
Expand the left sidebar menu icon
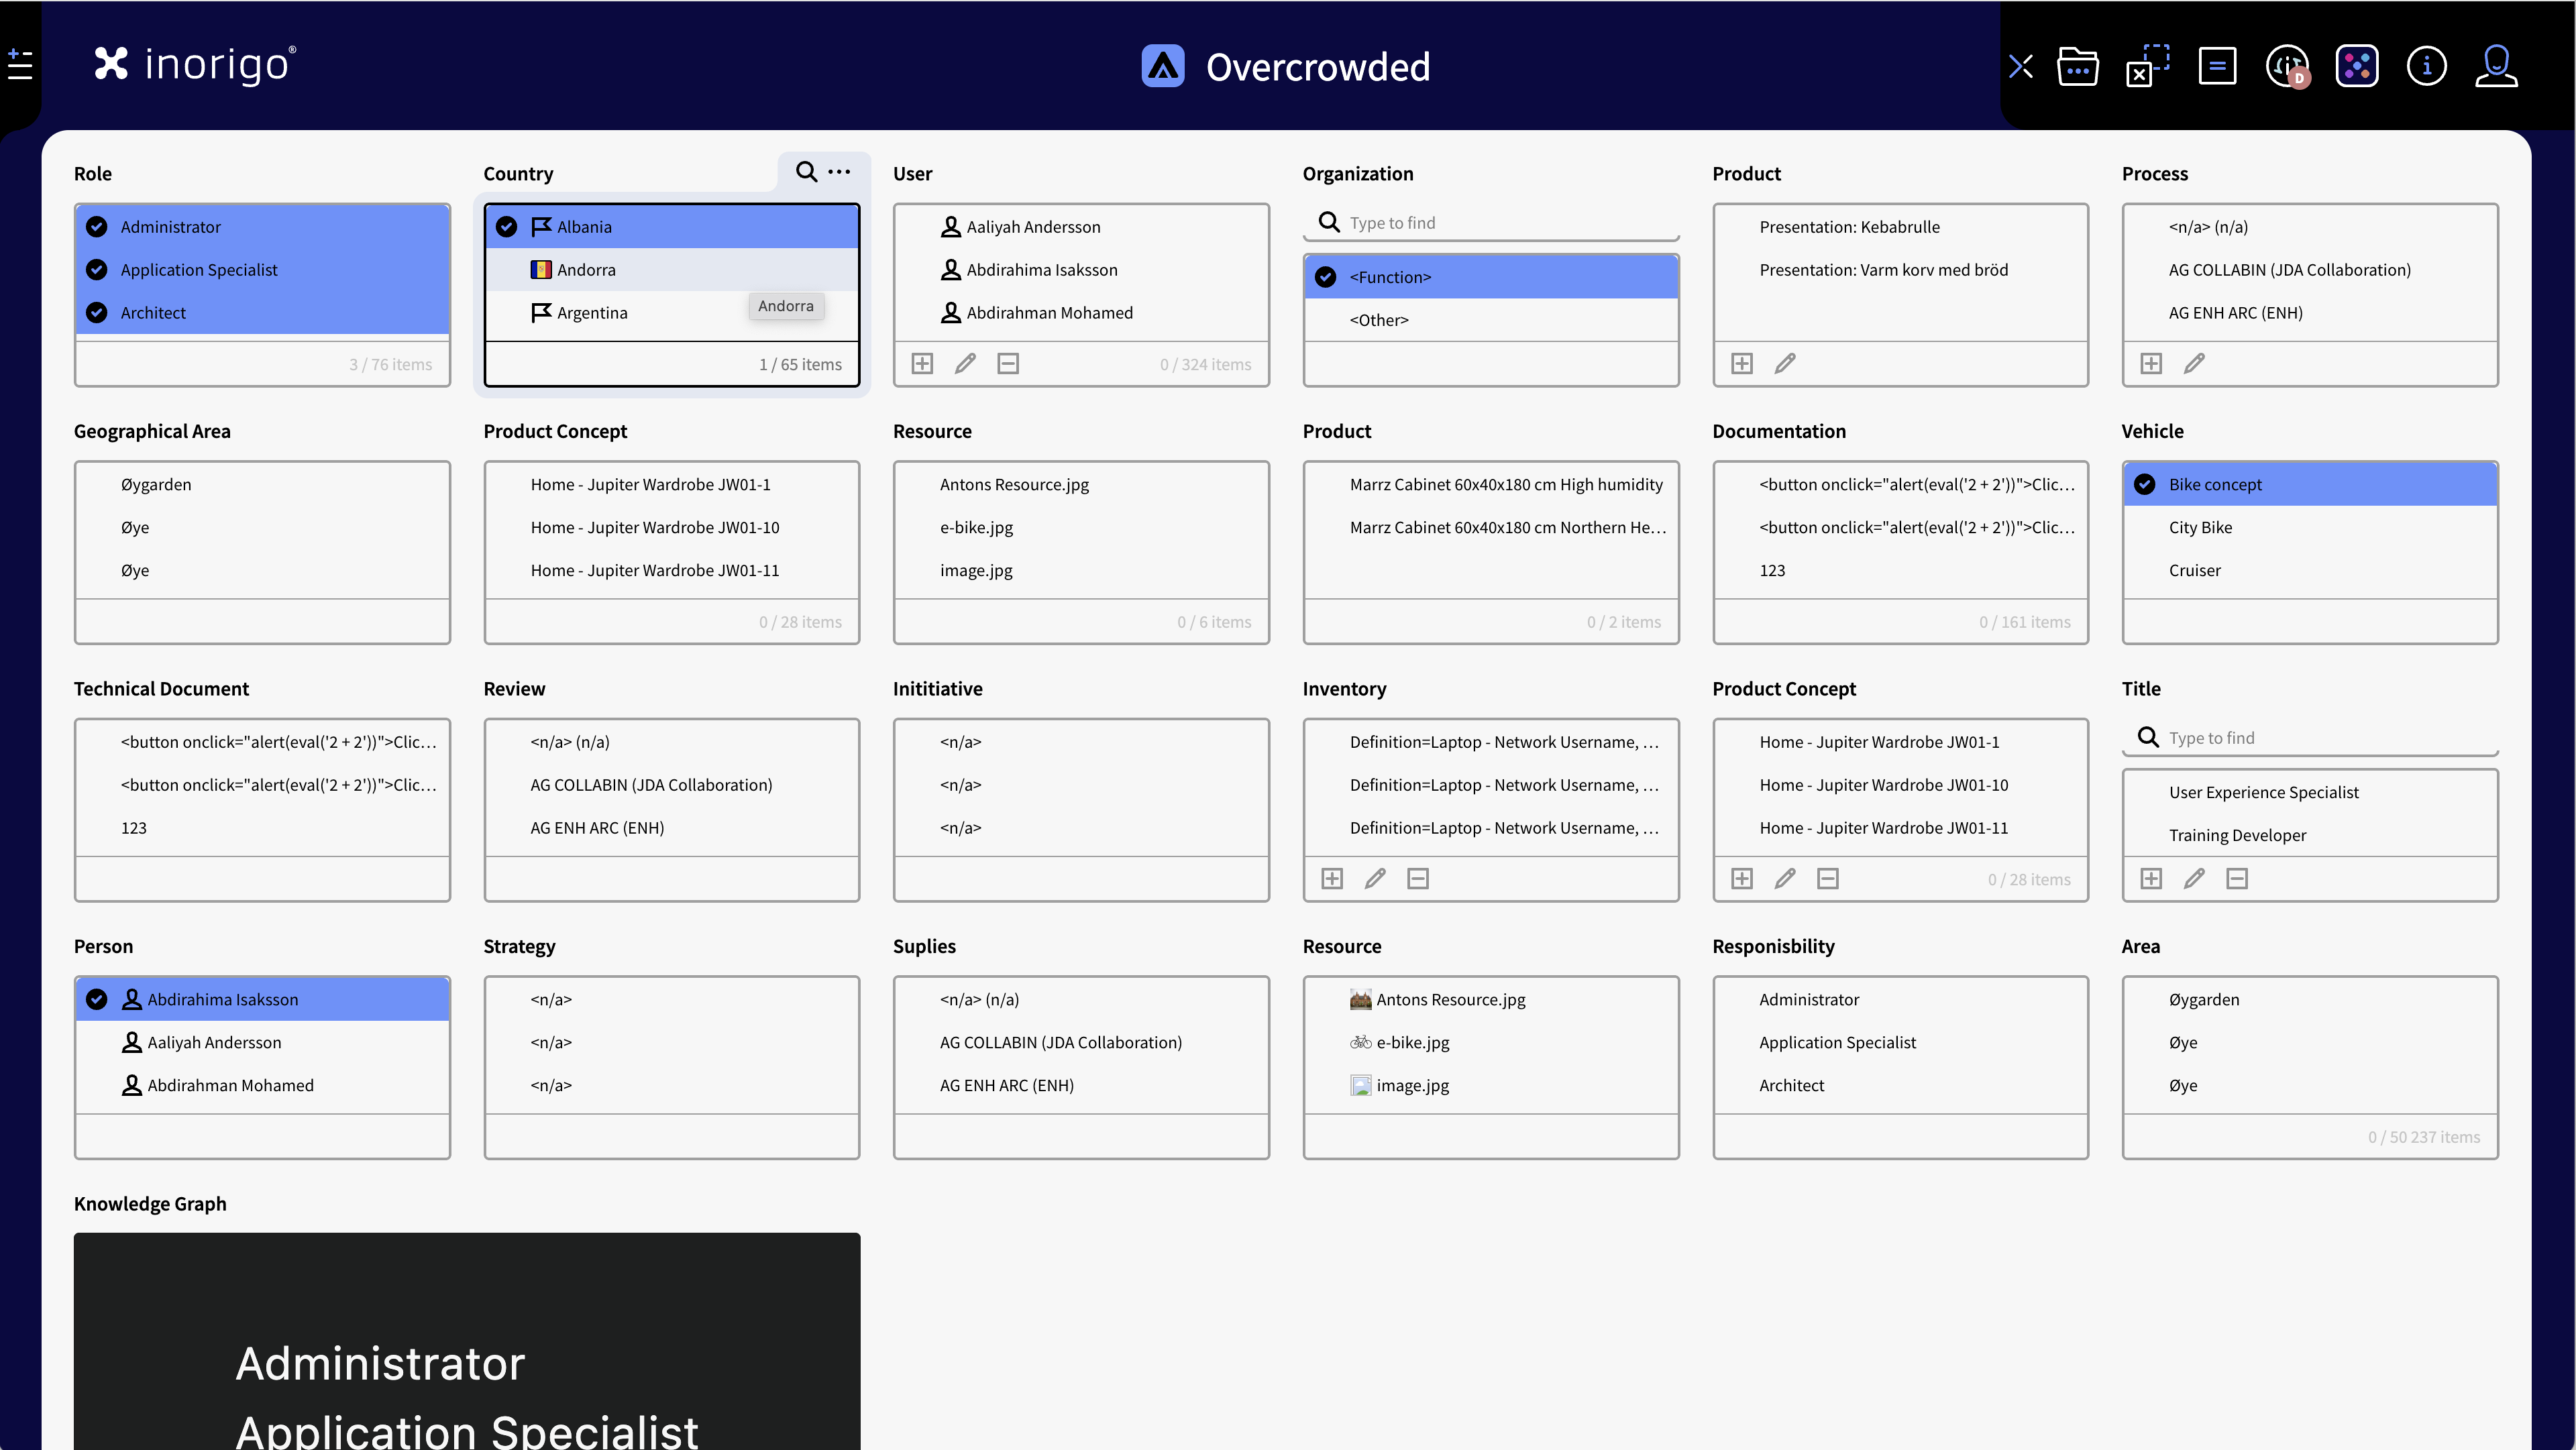pos(20,65)
